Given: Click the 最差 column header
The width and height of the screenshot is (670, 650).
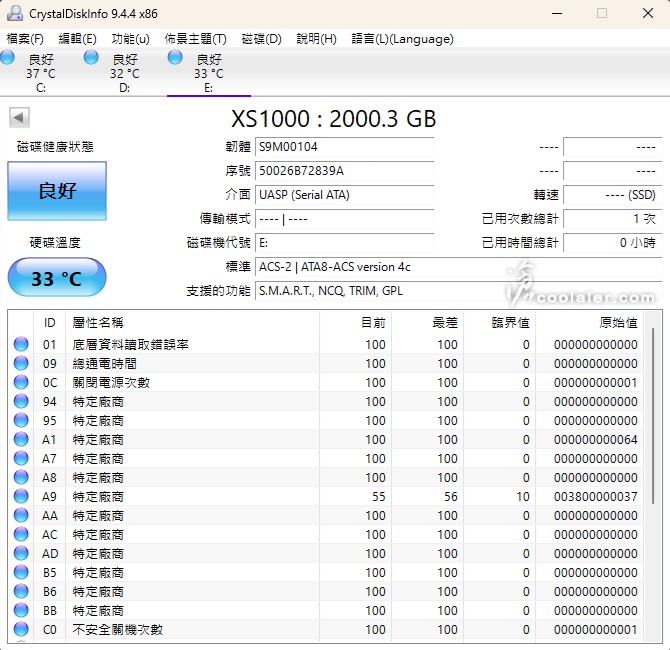Looking at the screenshot, I should (427, 323).
